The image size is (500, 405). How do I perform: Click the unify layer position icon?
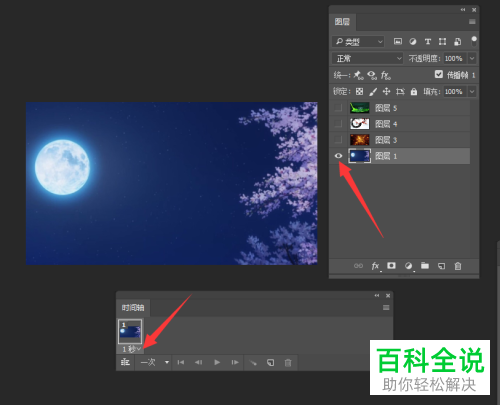(359, 75)
